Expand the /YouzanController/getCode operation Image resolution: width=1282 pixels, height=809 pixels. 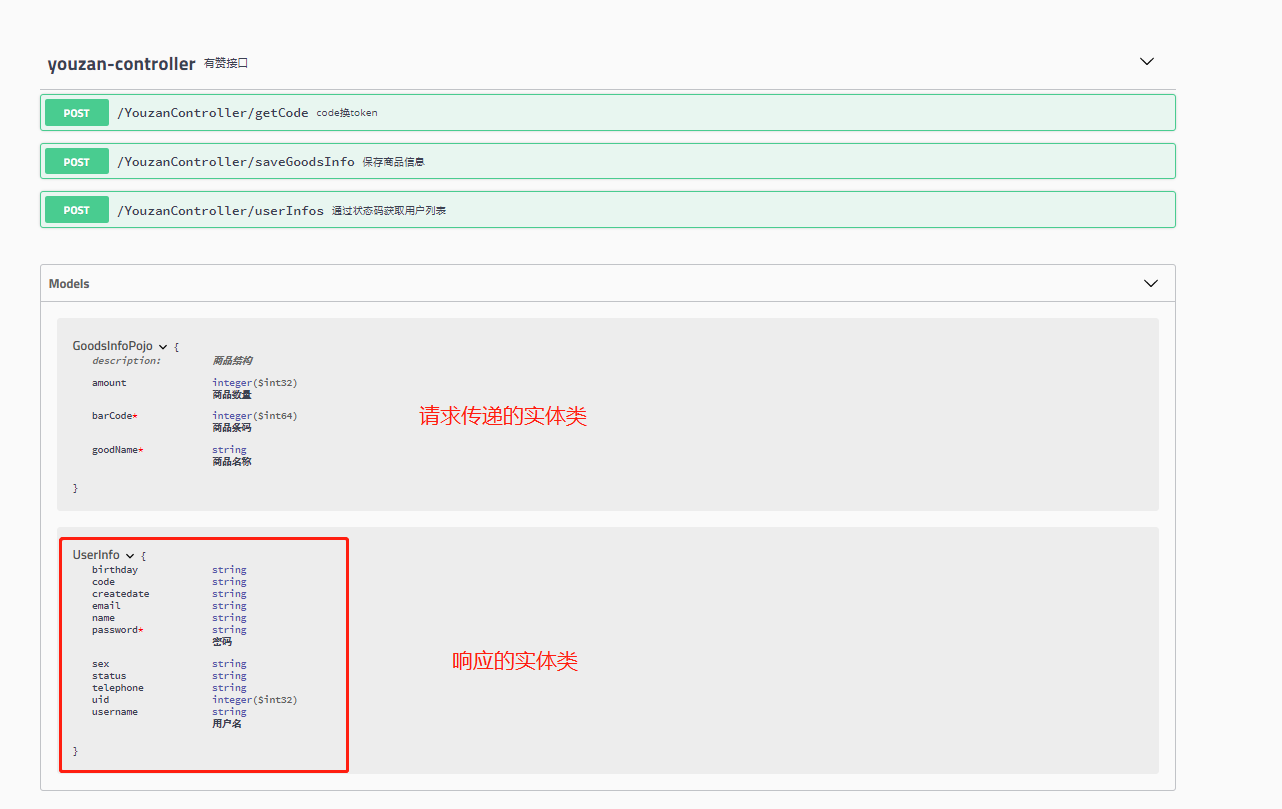point(608,113)
